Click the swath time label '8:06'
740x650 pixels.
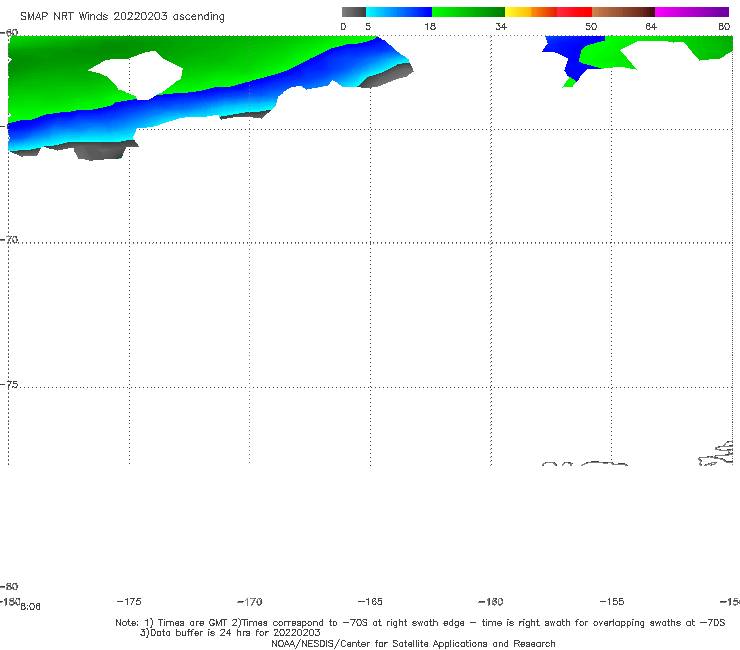[x=30, y=607]
